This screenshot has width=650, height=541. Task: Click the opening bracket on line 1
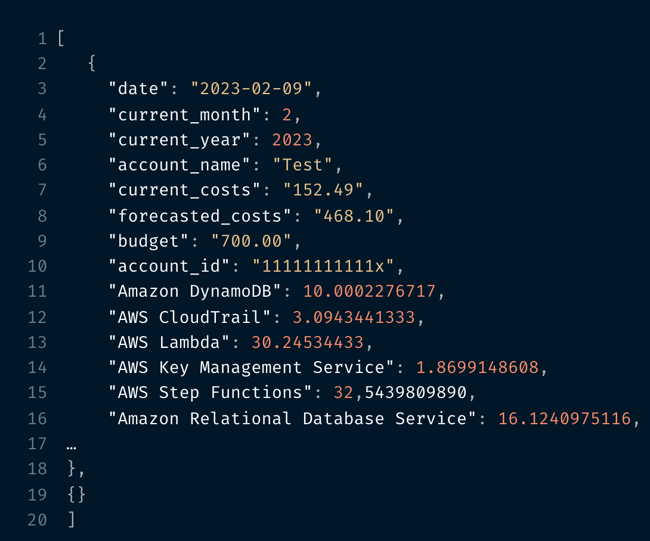pos(61,39)
